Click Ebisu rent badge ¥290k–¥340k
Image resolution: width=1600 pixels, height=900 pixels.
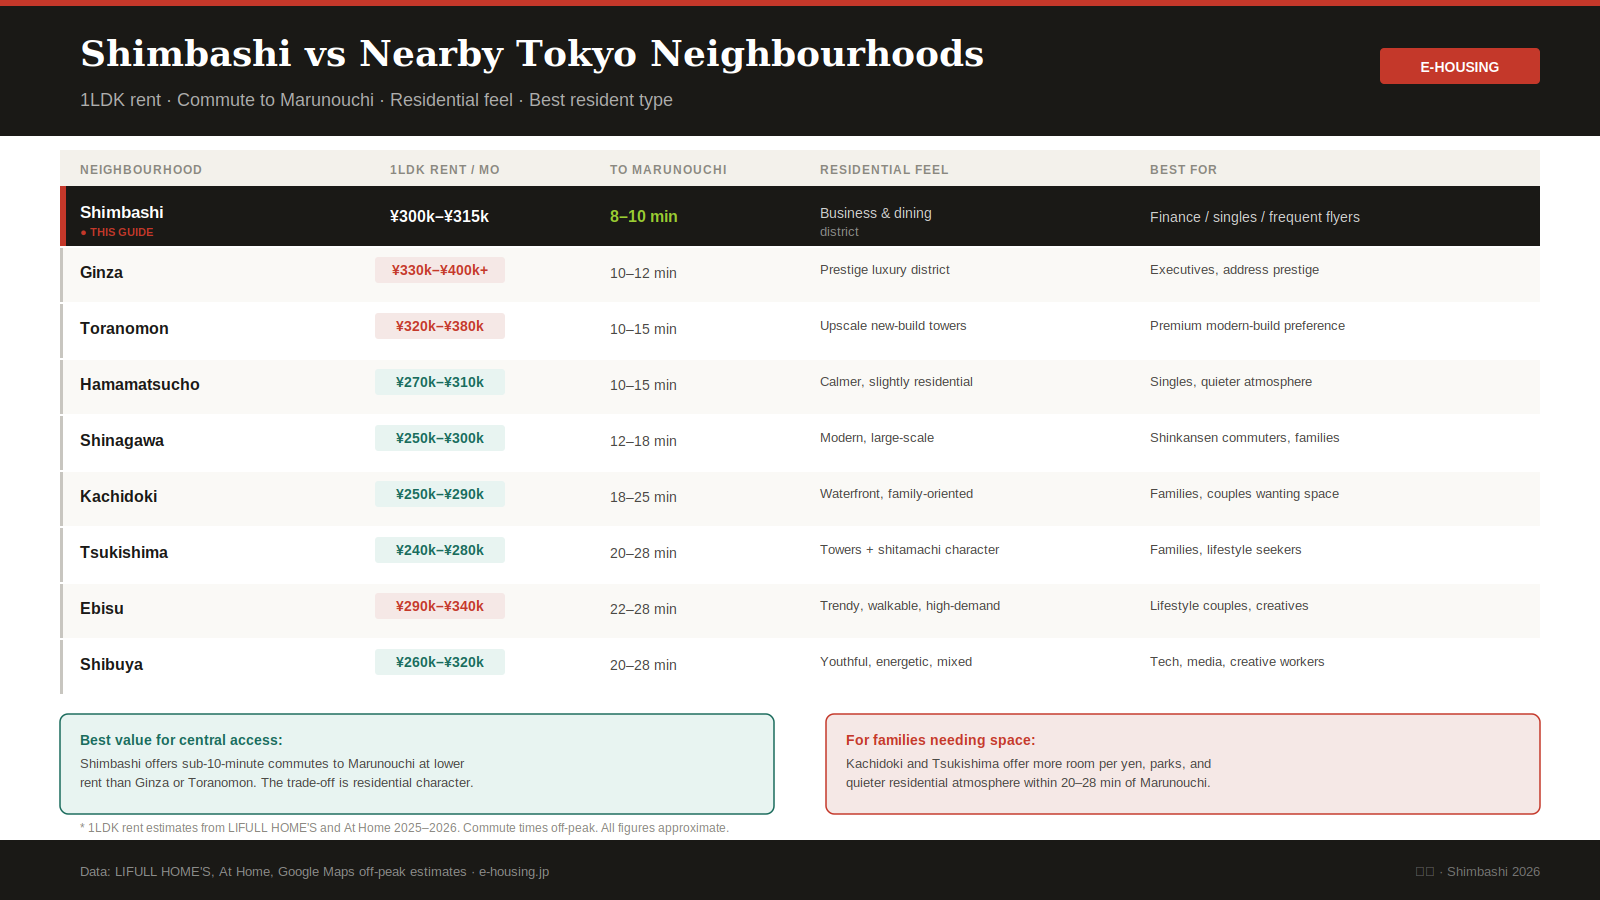tap(440, 606)
